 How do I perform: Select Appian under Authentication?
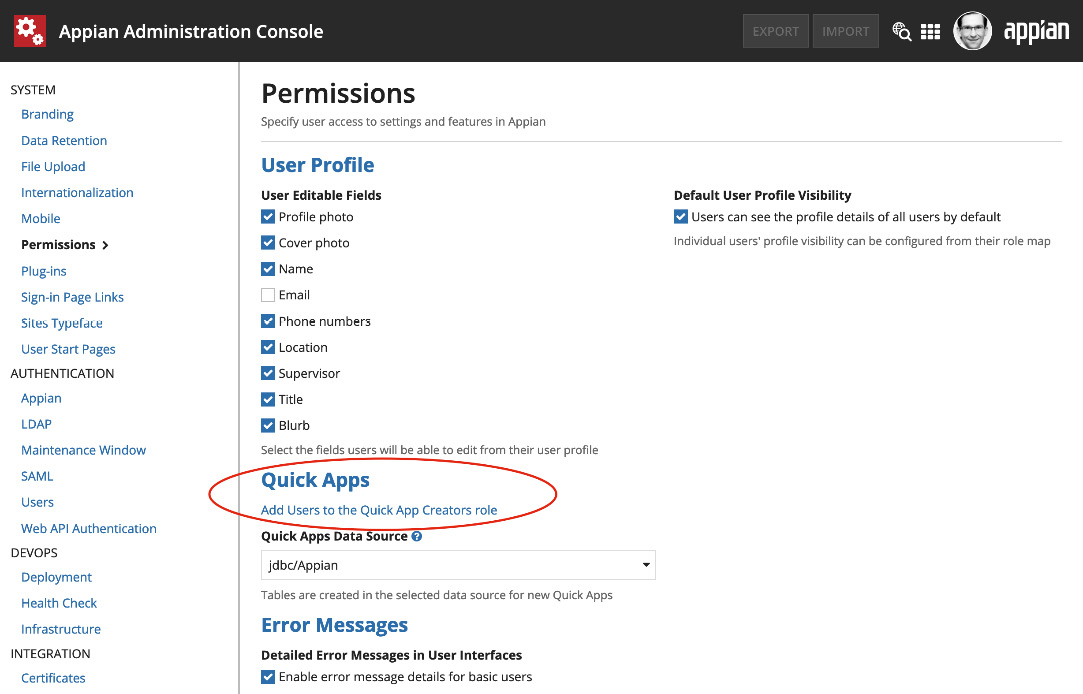point(41,398)
